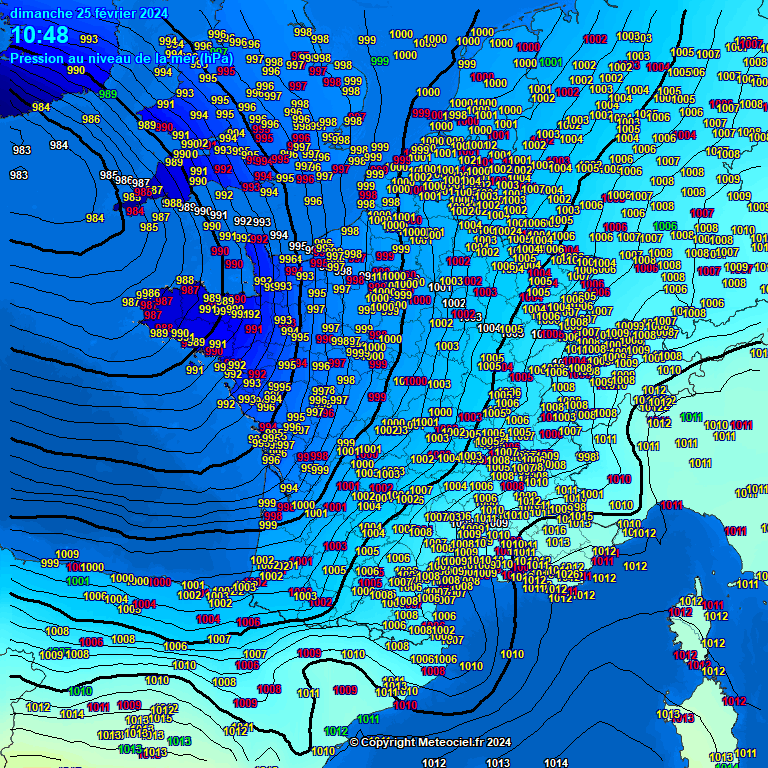The width and height of the screenshot is (768, 768).
Task: Select the green 999 reading near top
Action: tap(380, 61)
